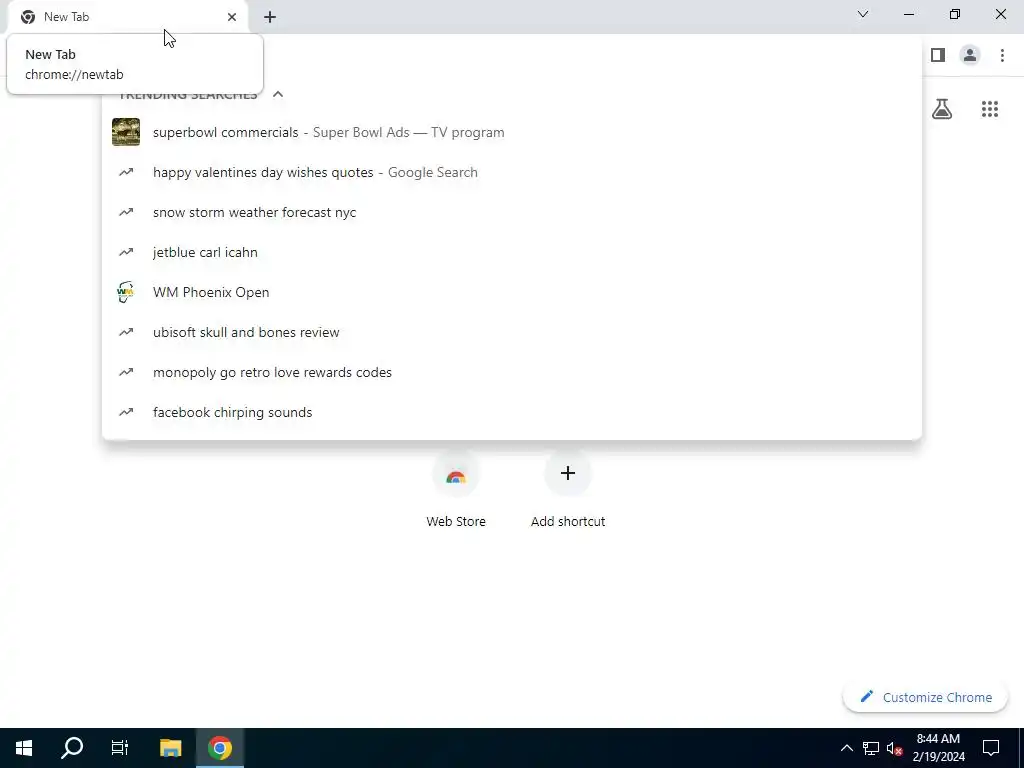
Task: Launch File Explorer from taskbar
Action: pos(170,748)
